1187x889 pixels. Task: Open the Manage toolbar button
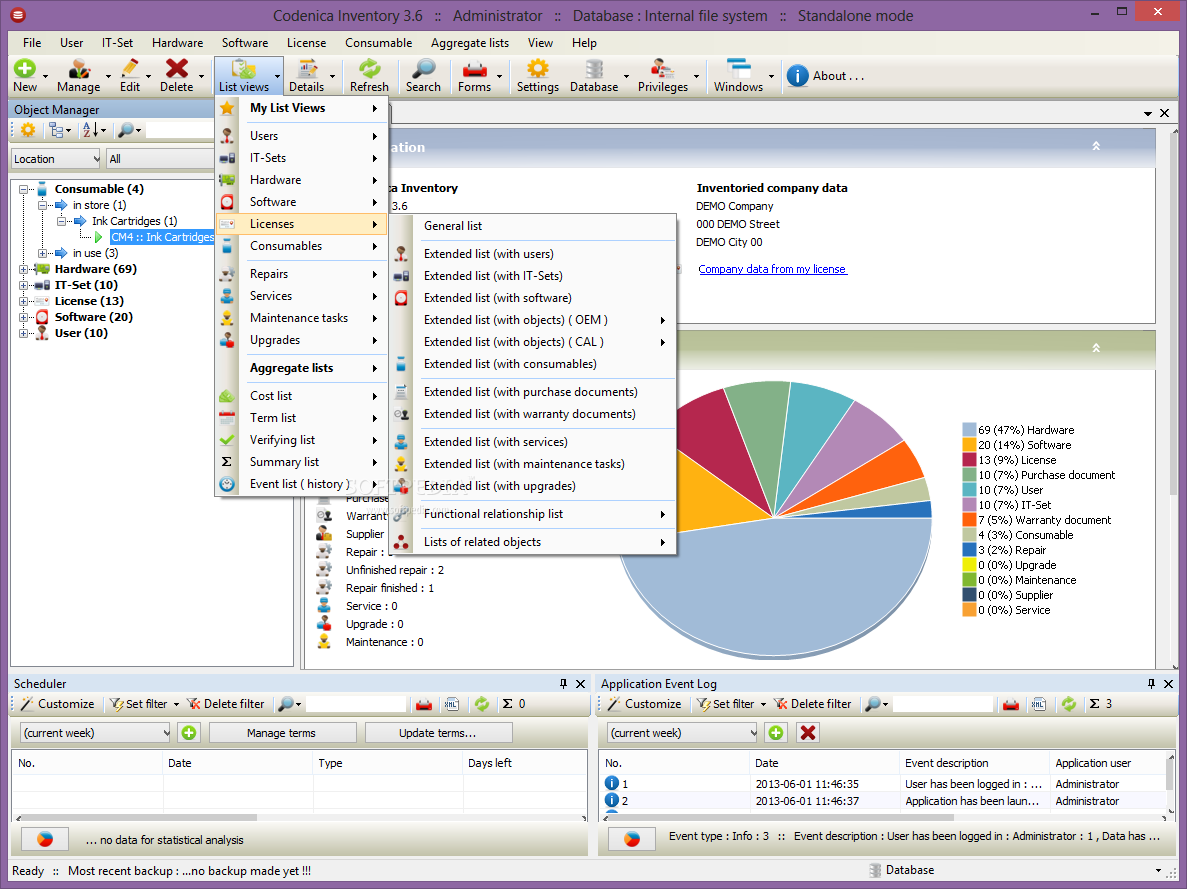[79, 76]
